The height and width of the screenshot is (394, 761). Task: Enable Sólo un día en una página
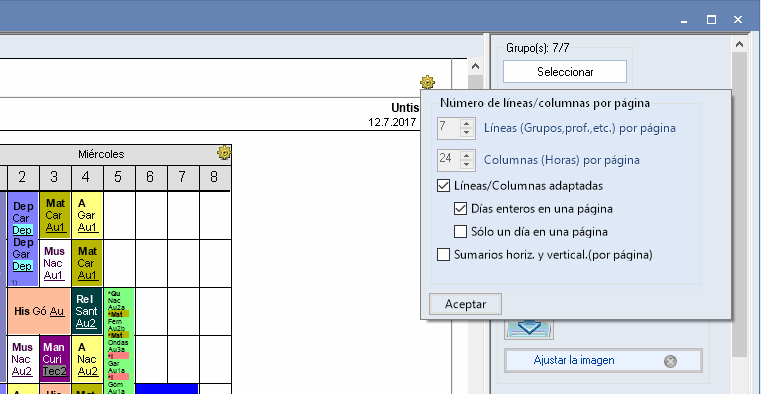461,231
